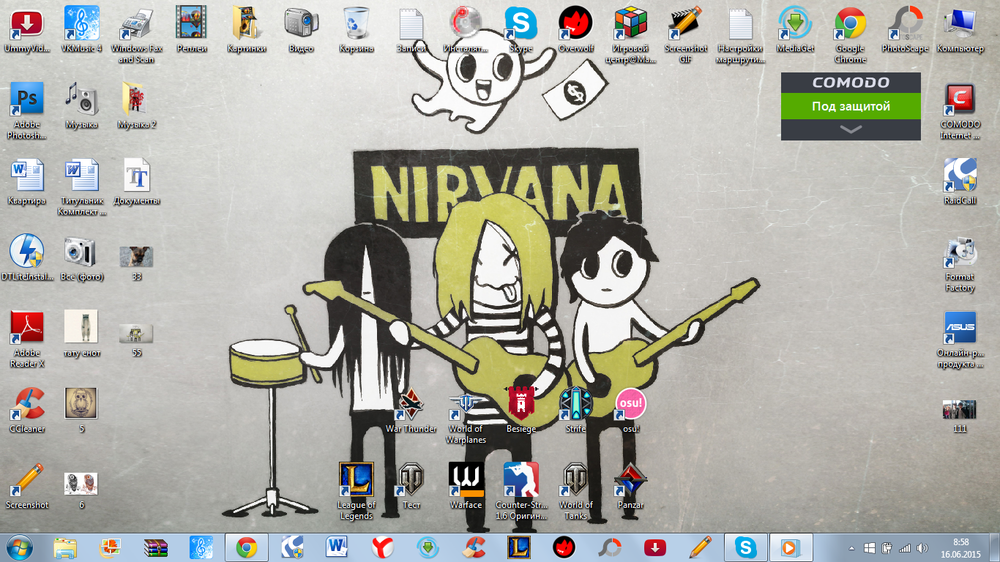Open the Видео camcorder icon
This screenshot has height=562, width=1000.
pos(301,29)
